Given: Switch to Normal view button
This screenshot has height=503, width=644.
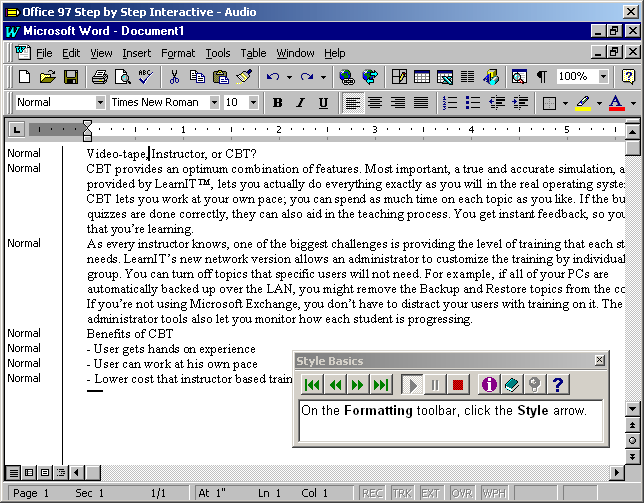Looking at the screenshot, I should [14, 473].
